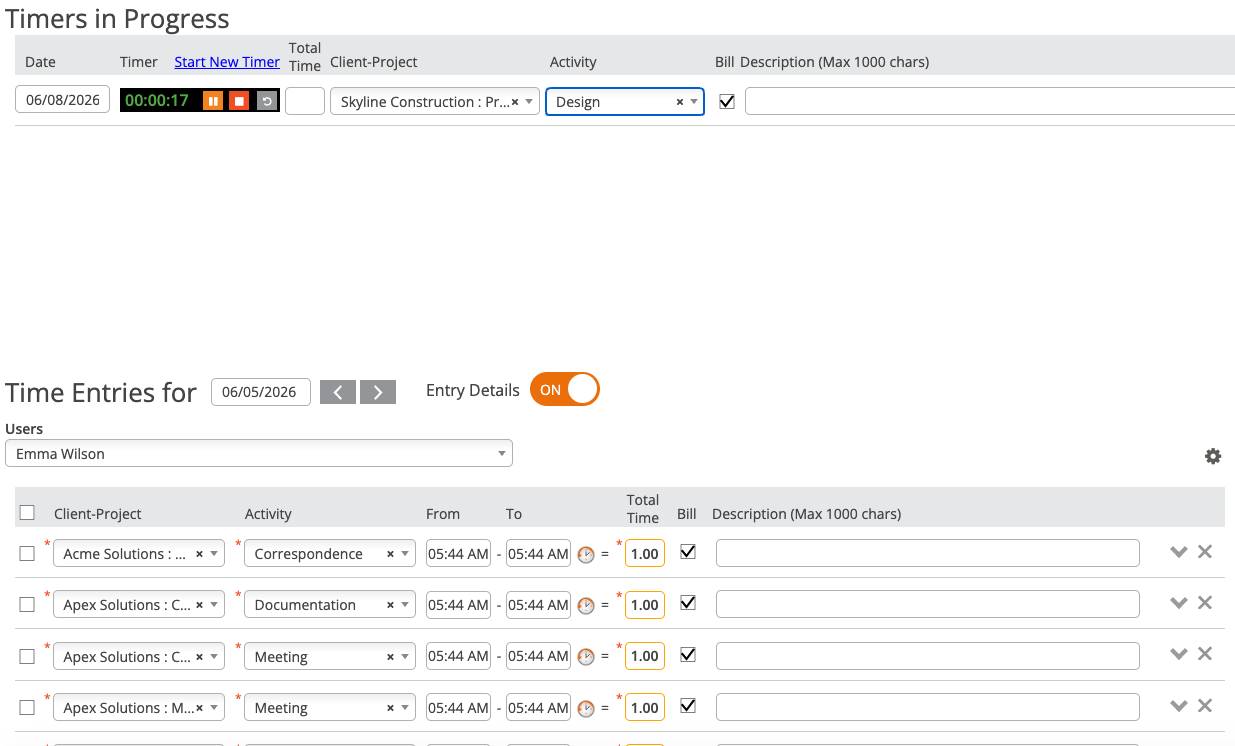Uncheck the Bill checkbox for the timer
The image size is (1235, 746).
pyautogui.click(x=727, y=101)
